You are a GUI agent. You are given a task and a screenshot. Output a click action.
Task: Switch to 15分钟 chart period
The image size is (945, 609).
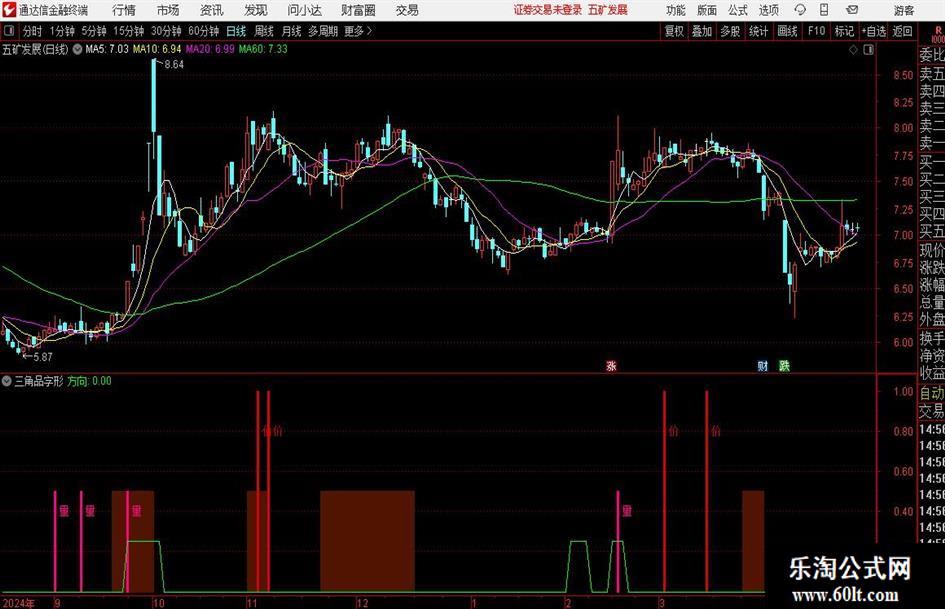[128, 31]
